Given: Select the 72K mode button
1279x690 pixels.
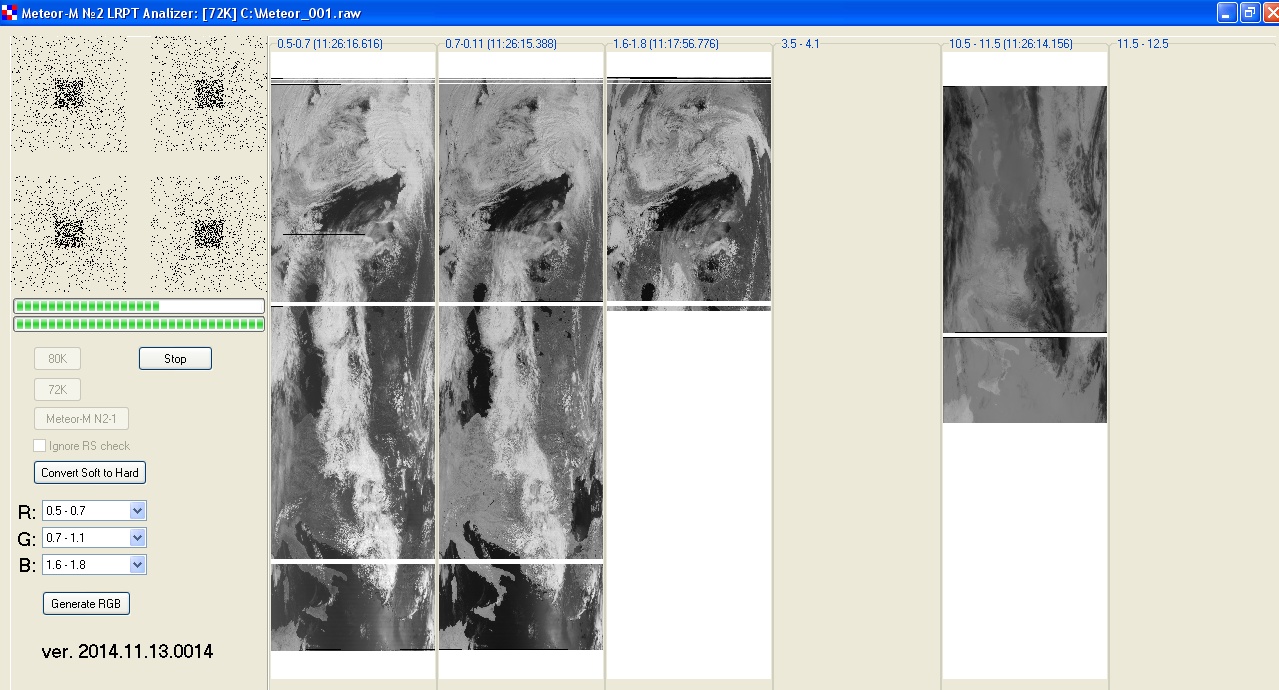Looking at the screenshot, I should [x=58, y=389].
